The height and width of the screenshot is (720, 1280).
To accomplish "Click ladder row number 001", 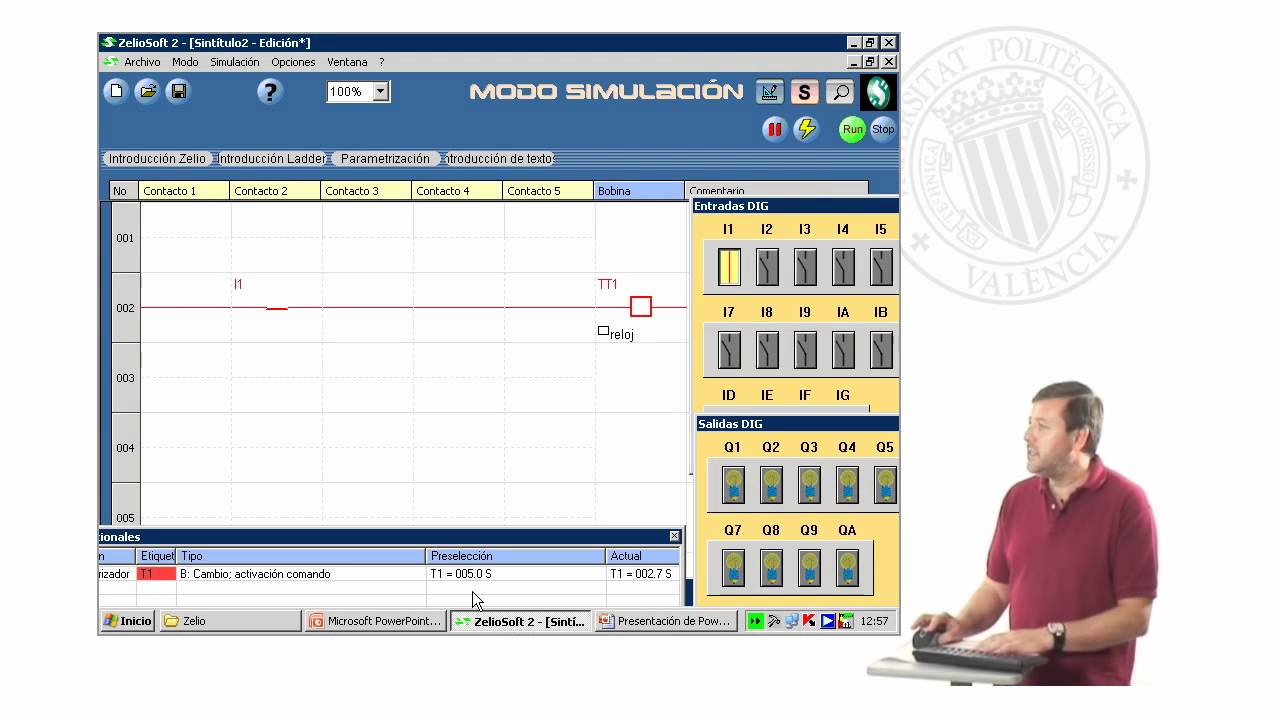I will click(x=125, y=238).
